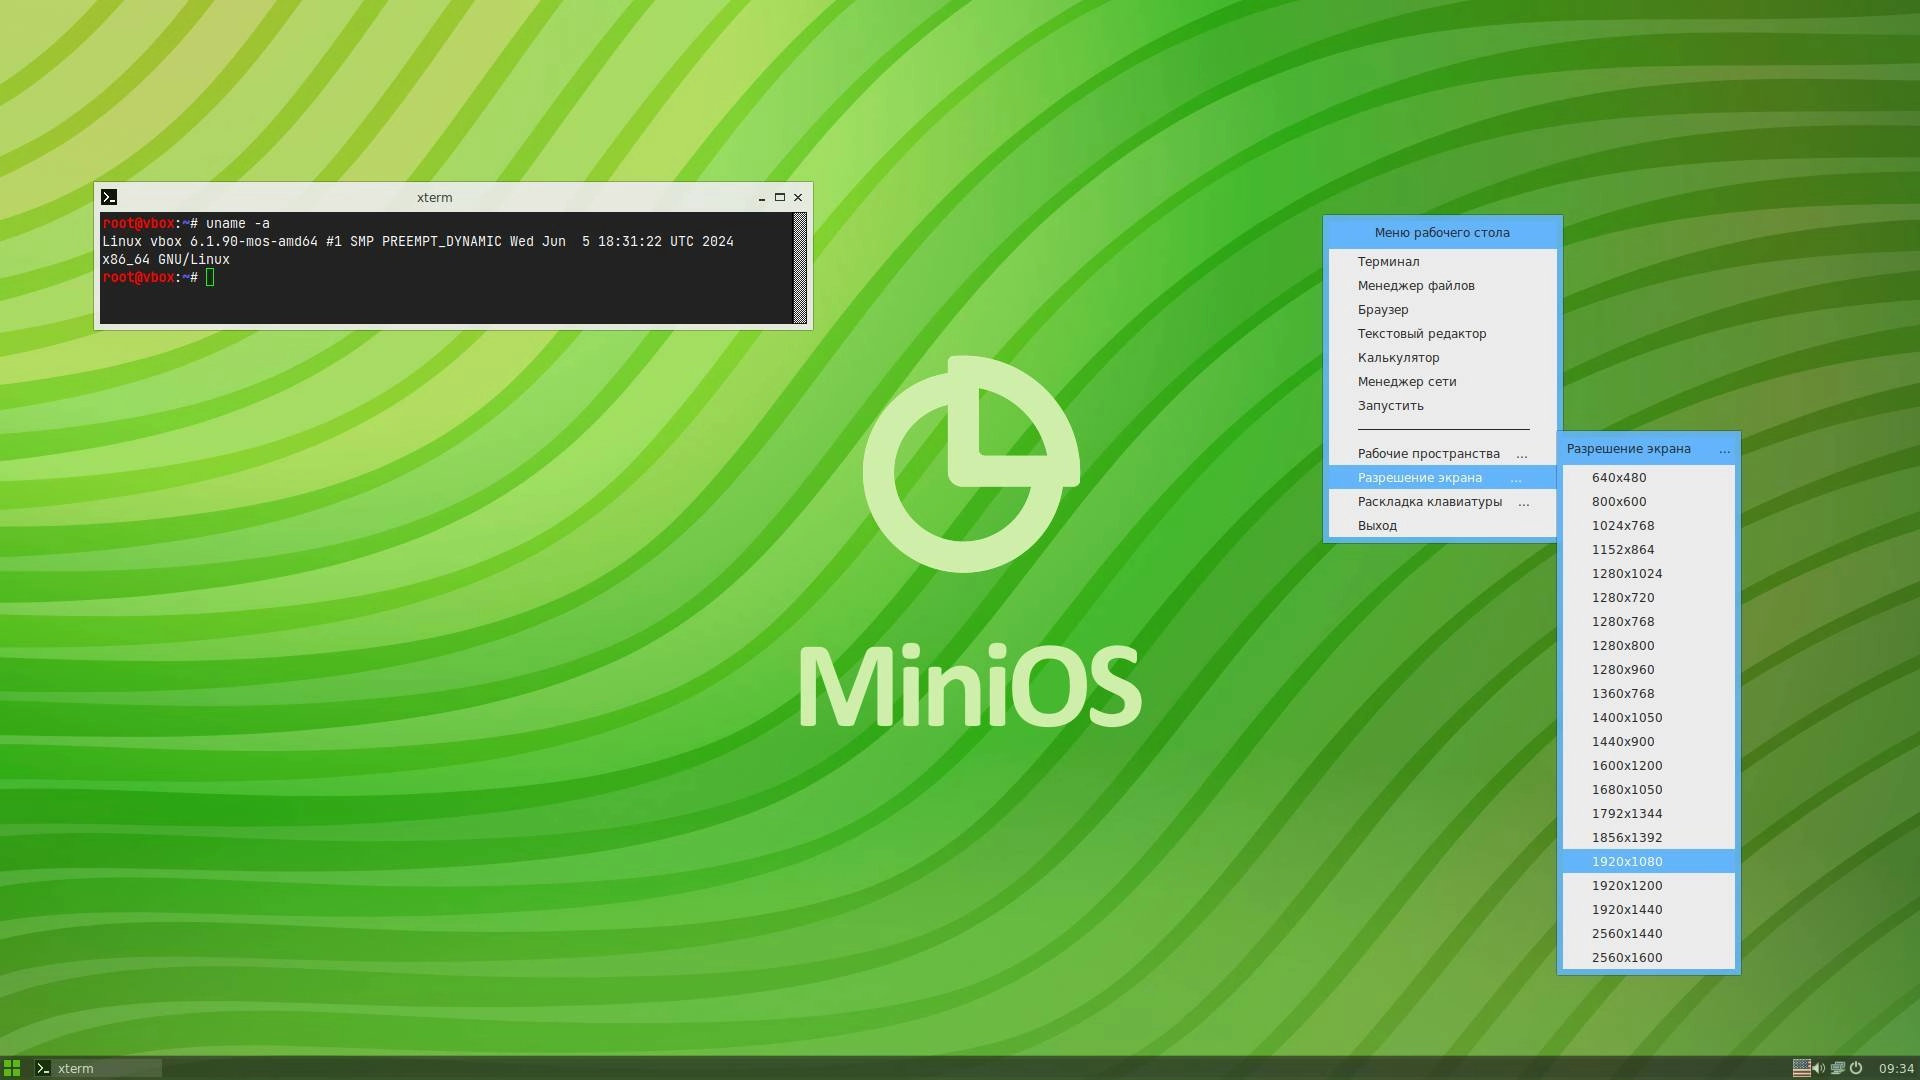Select the 1280x1024 resolution
1920x1080 pixels.
[1648, 574]
